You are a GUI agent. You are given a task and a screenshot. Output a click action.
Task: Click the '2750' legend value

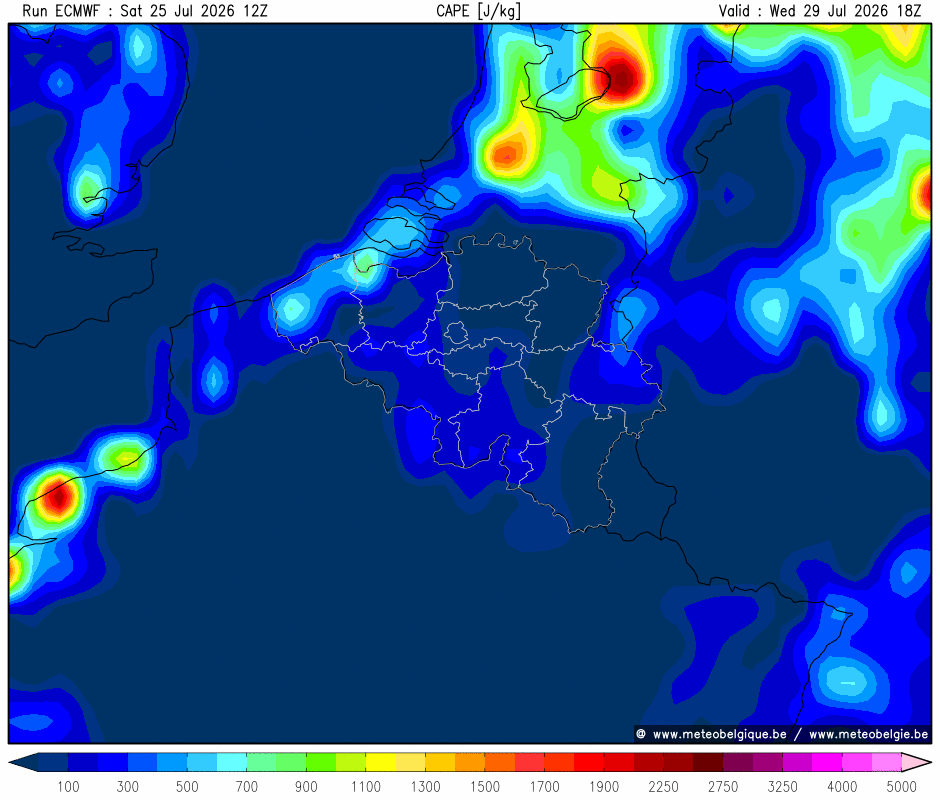723,787
